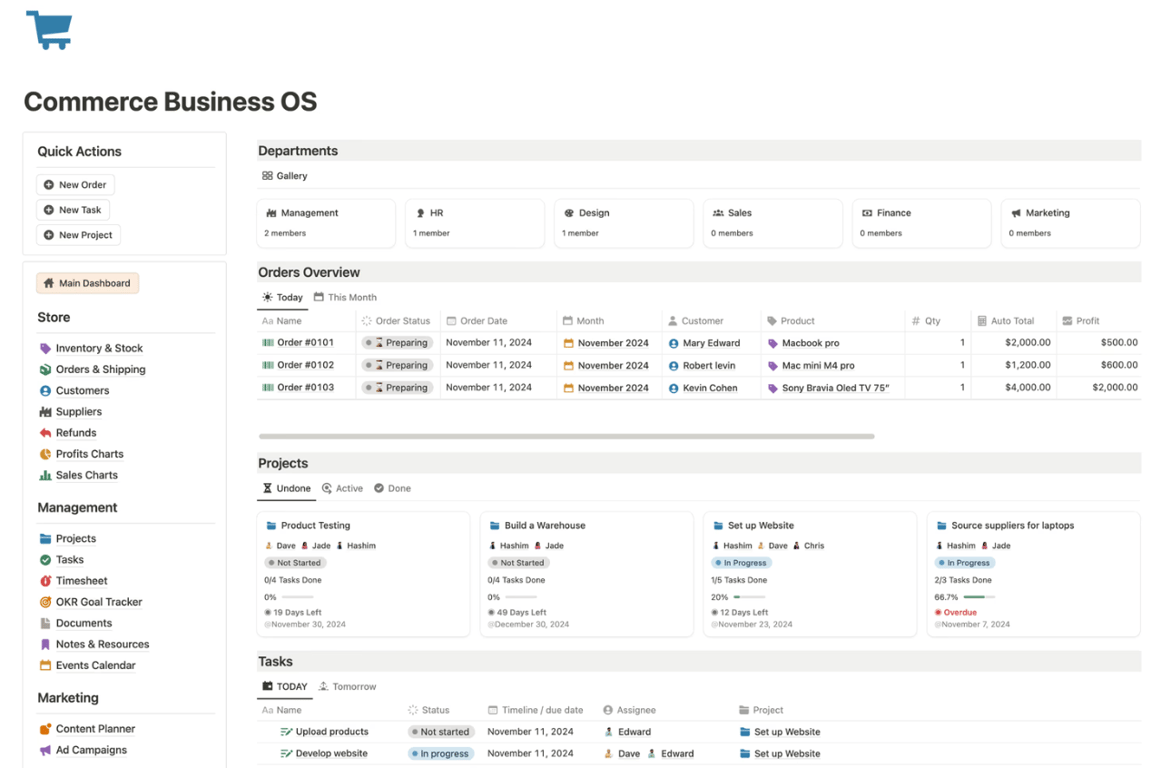1161x768 pixels.
Task: Click the Inventory & Stock tag icon
Action: tap(45, 348)
